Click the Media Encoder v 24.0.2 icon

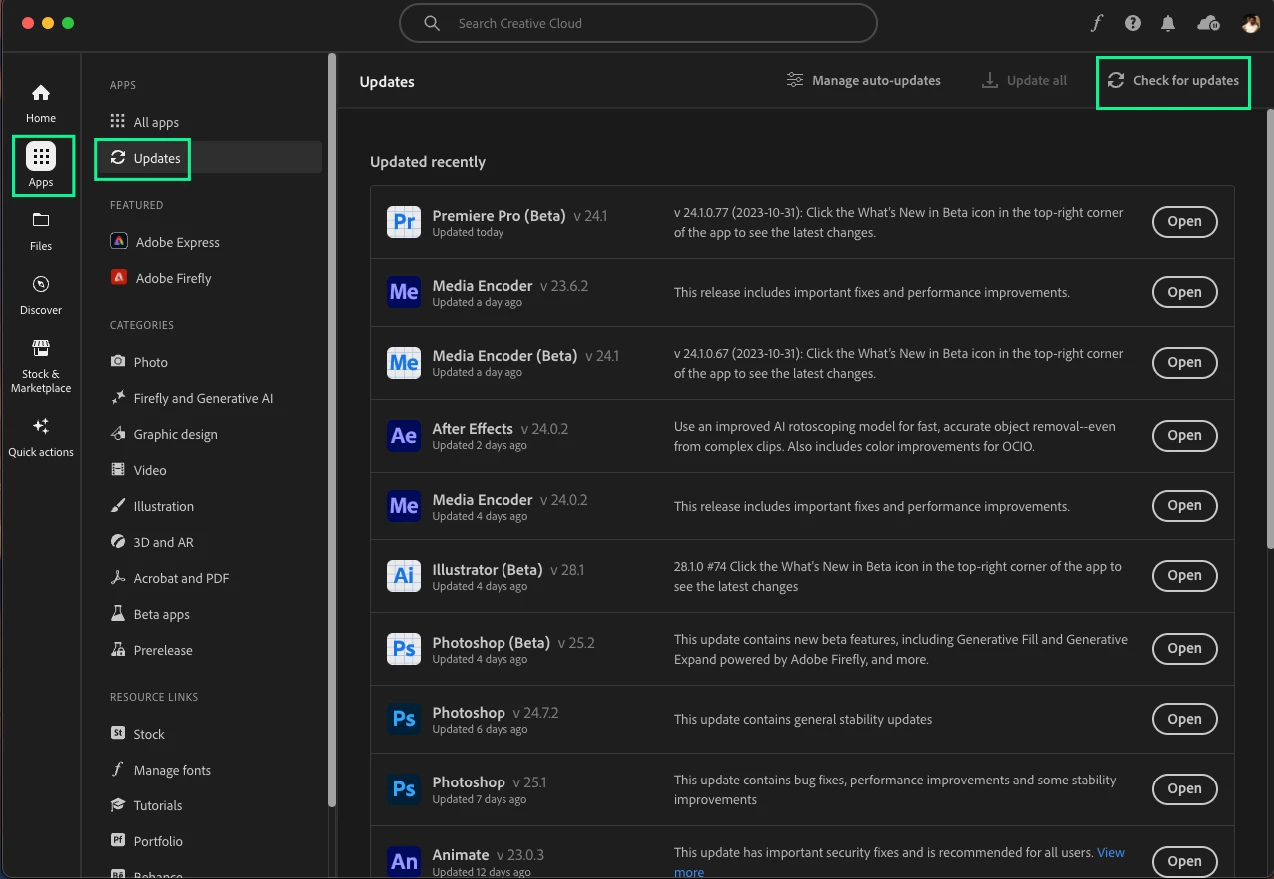(x=404, y=506)
